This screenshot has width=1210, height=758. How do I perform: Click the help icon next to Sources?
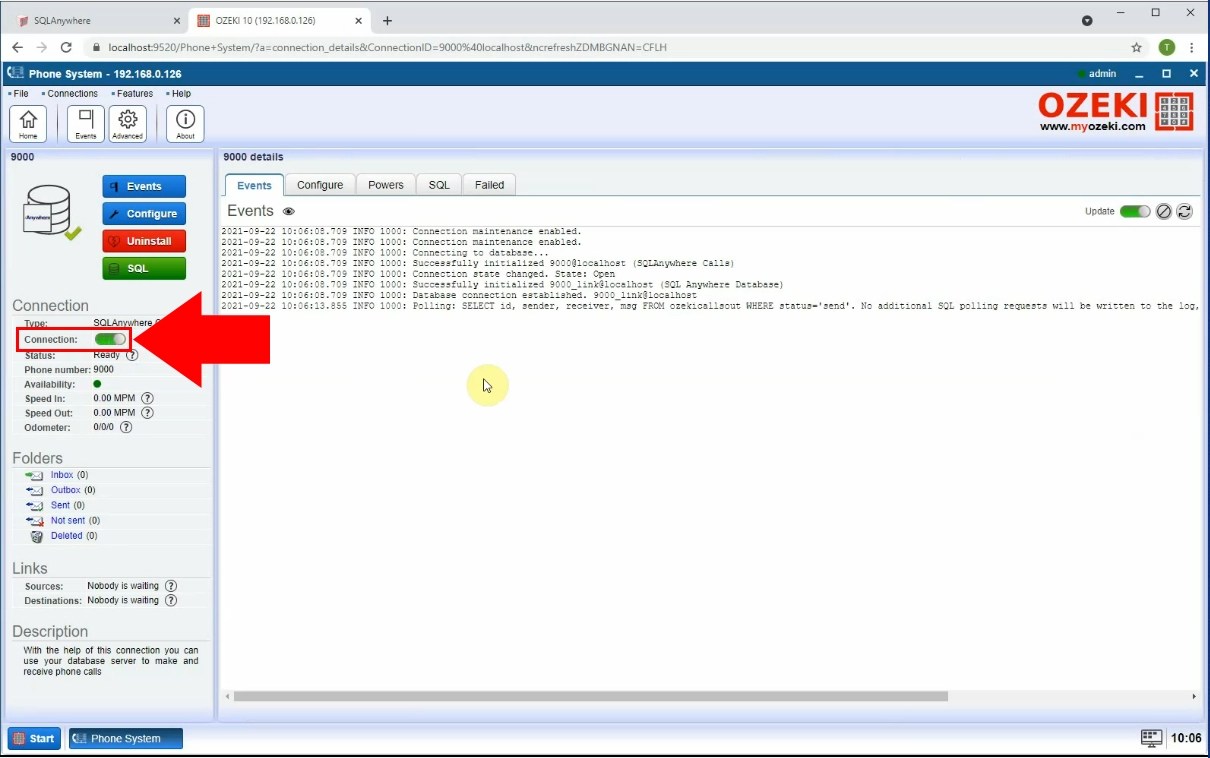click(171, 586)
